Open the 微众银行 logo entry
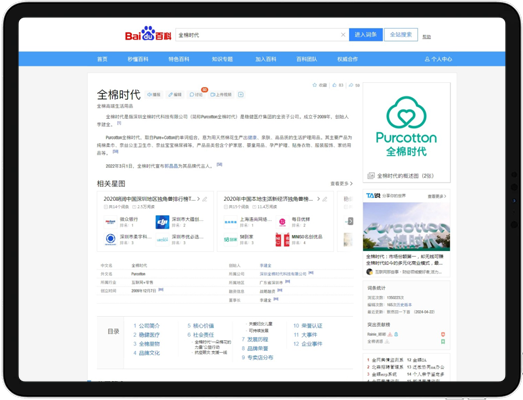Image resolution: width=523 pixels, height=400 pixels. pyautogui.click(x=110, y=222)
